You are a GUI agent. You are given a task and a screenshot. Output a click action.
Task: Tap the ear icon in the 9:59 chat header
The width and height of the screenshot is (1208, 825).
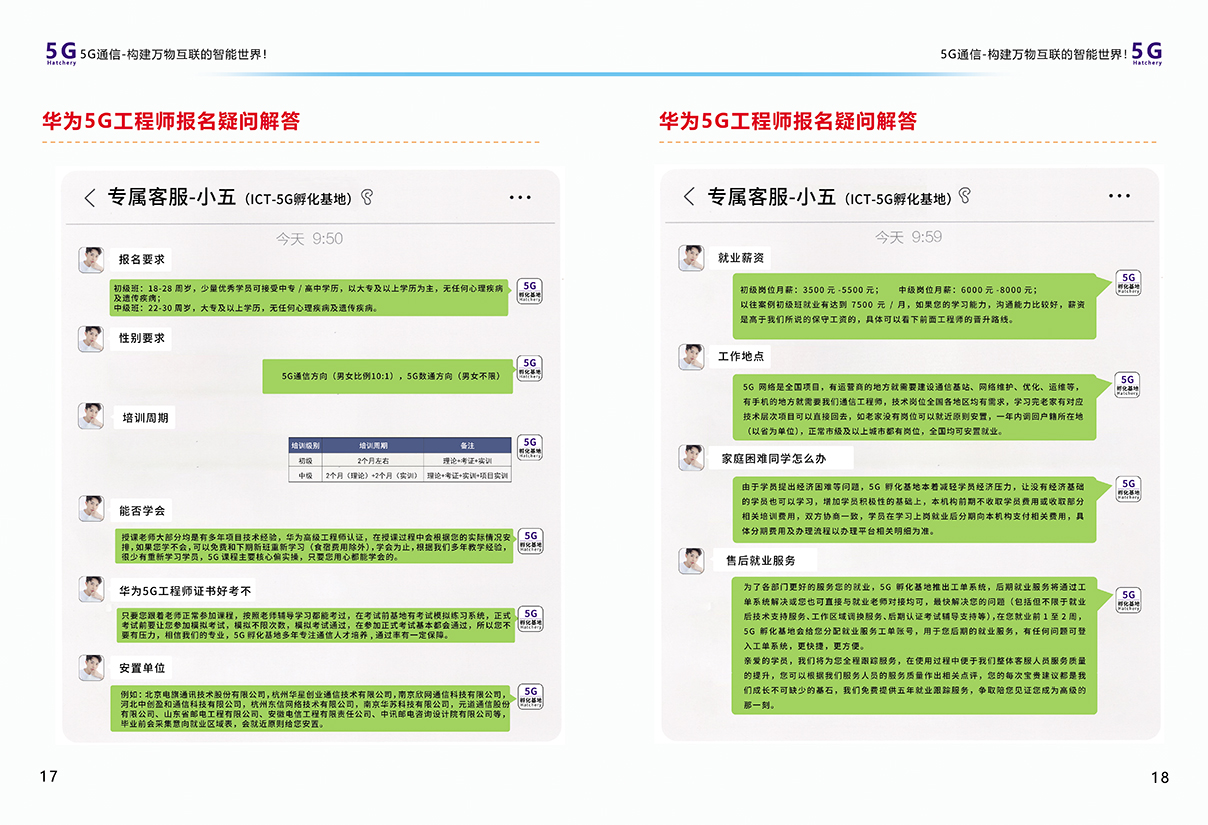click(x=964, y=196)
